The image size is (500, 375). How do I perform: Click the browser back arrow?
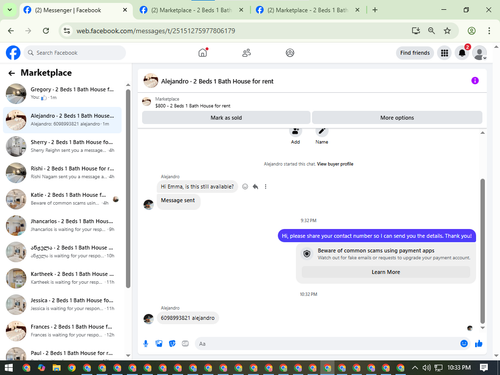pyautogui.click(x=11, y=31)
